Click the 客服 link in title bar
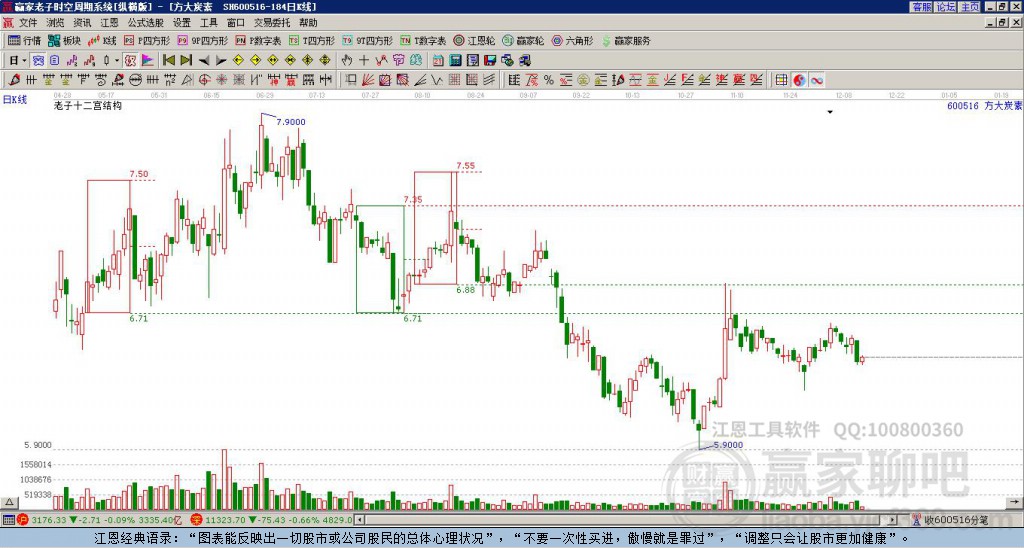This screenshot has height=548, width=1024. 921,7
